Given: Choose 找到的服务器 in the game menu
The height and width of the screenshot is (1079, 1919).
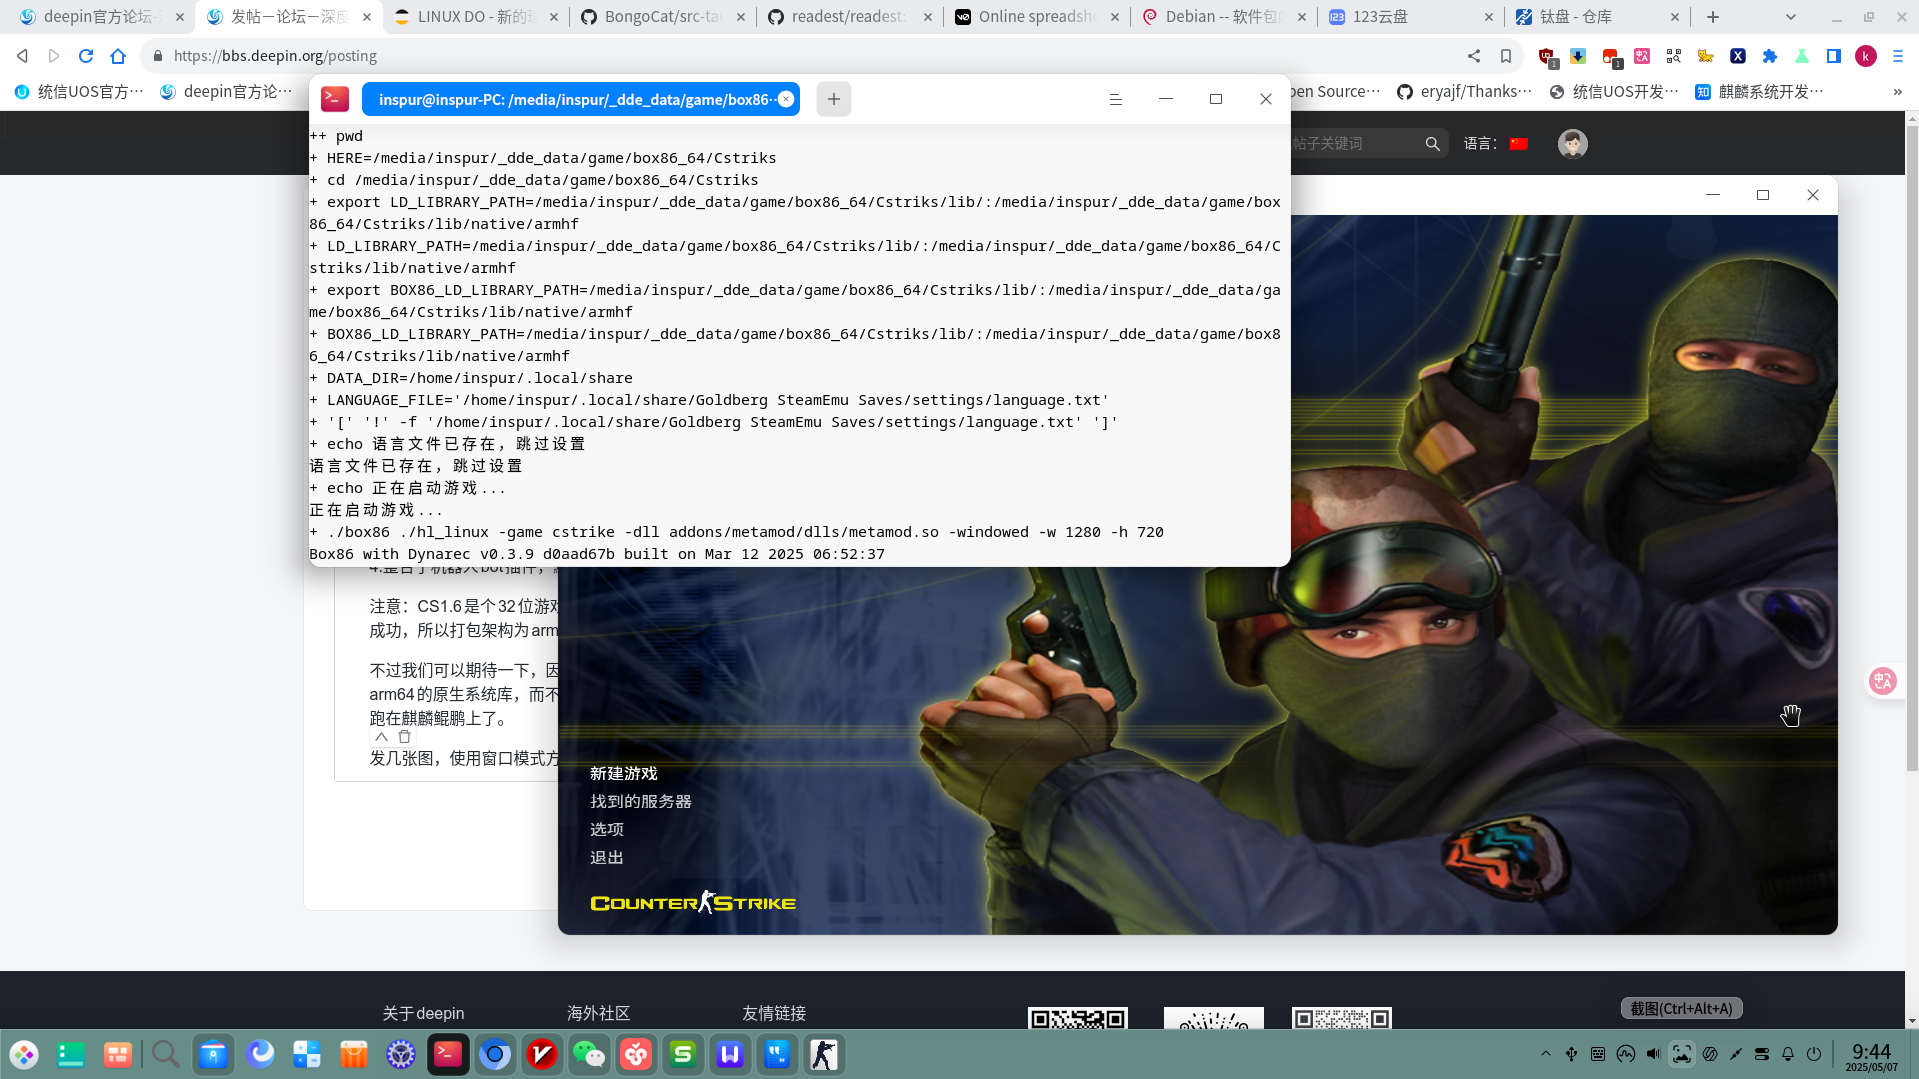Looking at the screenshot, I should pyautogui.click(x=640, y=802).
